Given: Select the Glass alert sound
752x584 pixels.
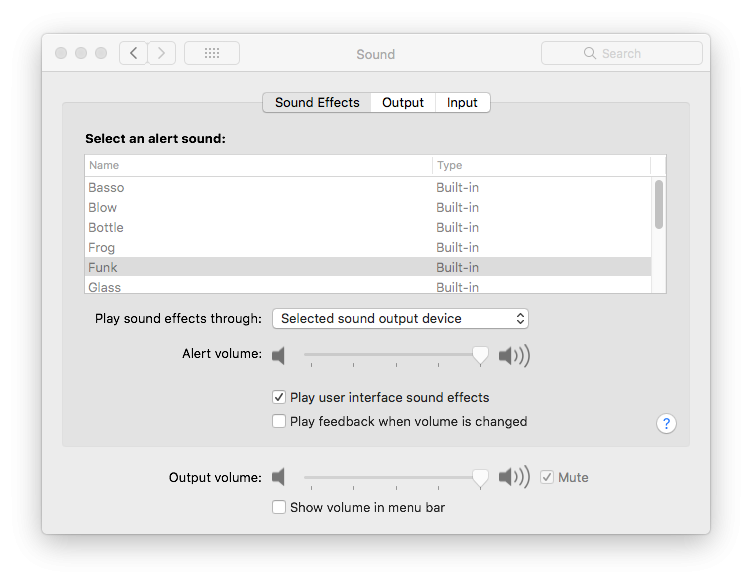Looking at the screenshot, I should [368, 286].
